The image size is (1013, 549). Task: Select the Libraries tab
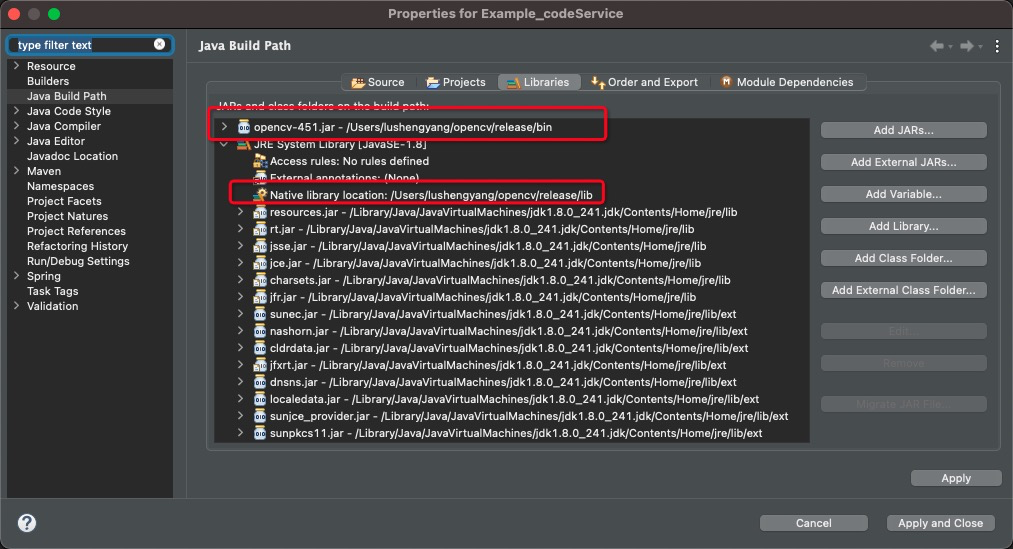(x=539, y=82)
